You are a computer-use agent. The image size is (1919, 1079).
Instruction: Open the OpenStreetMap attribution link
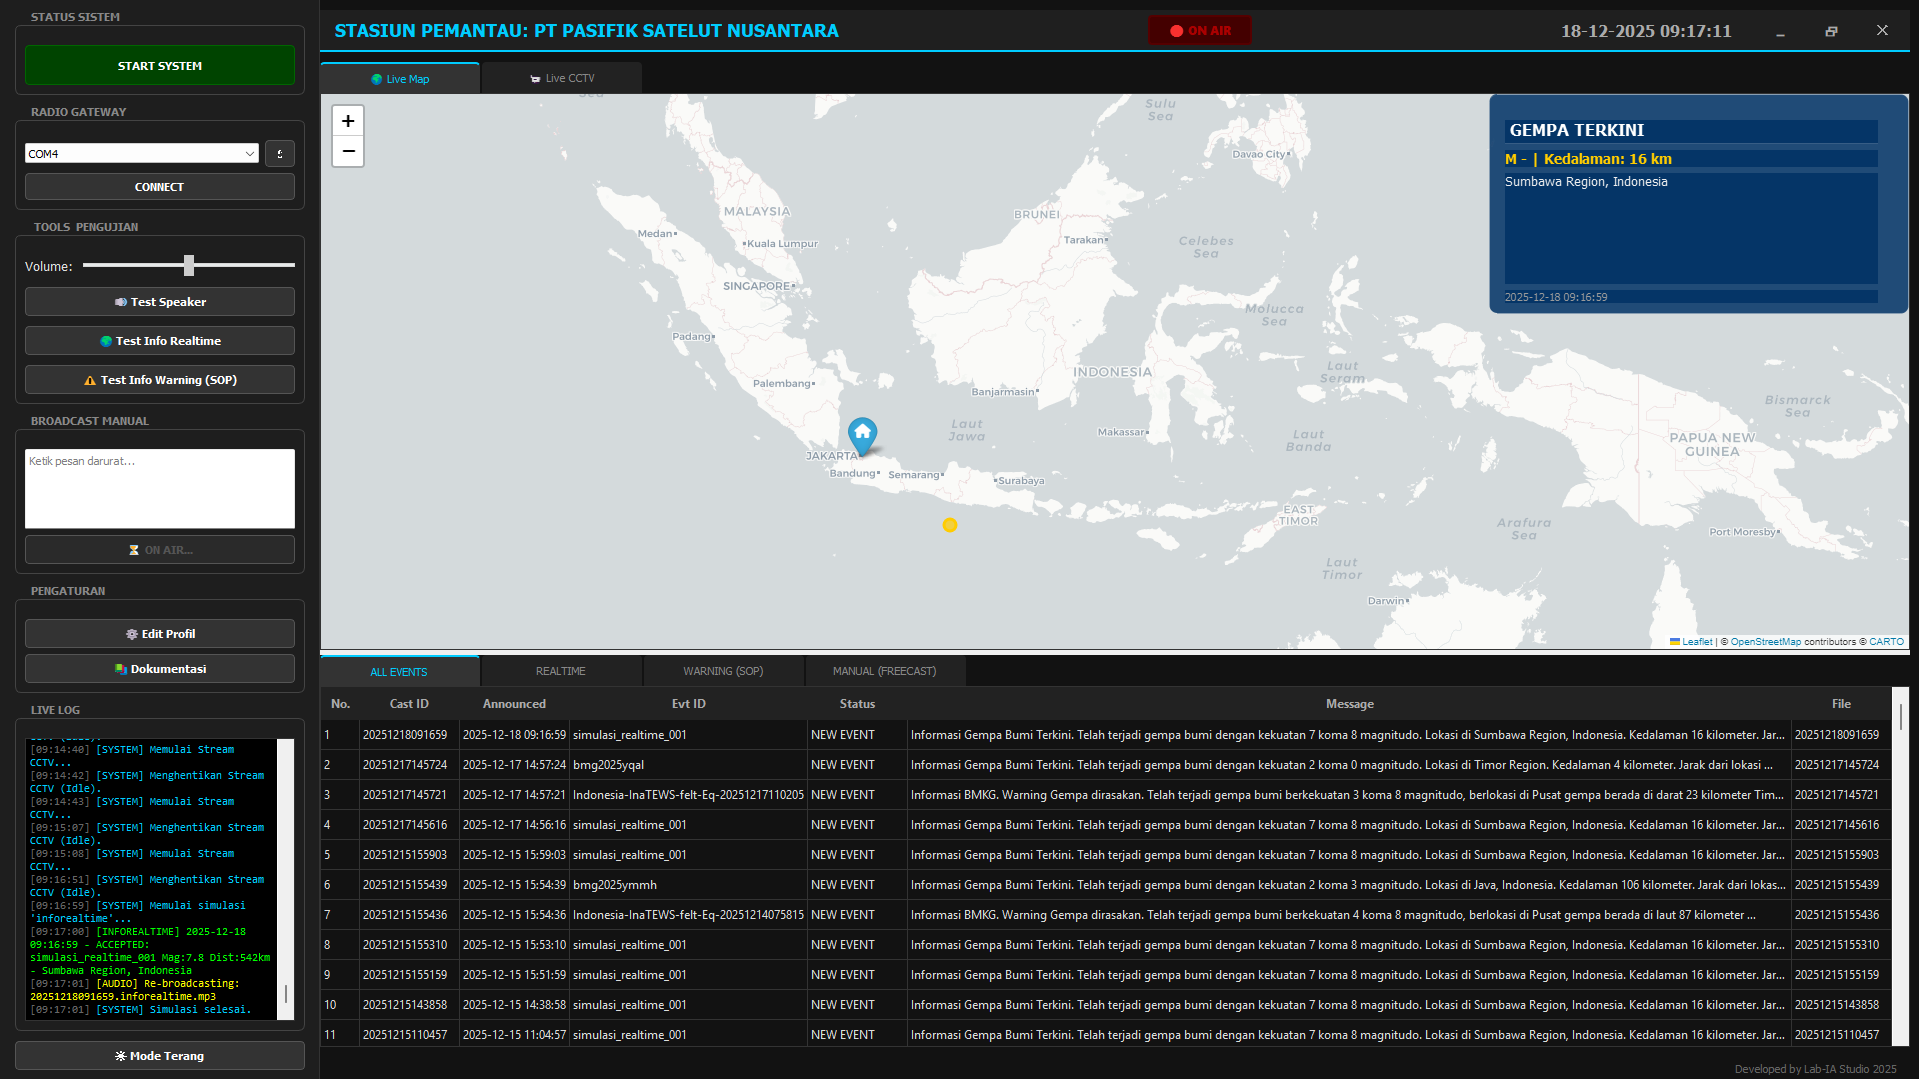click(1764, 642)
